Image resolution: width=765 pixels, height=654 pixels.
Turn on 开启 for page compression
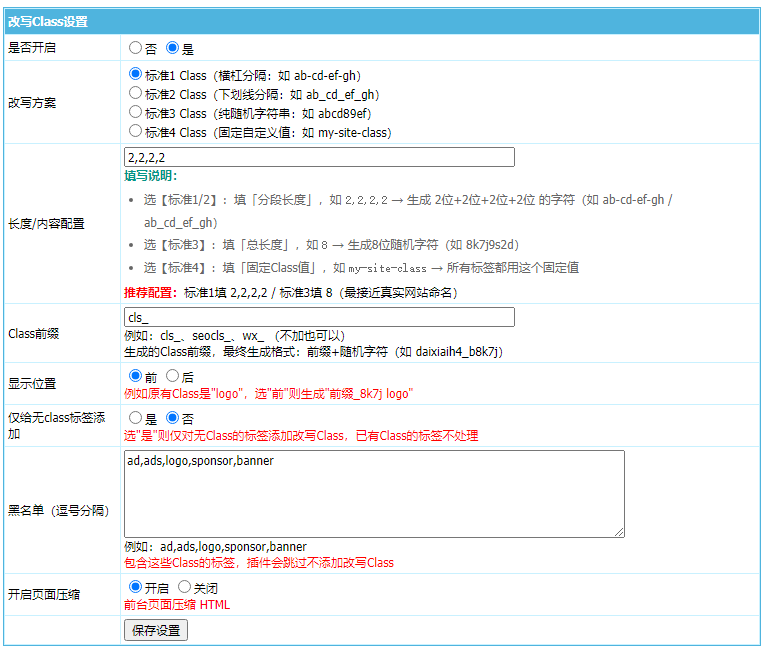[135, 587]
